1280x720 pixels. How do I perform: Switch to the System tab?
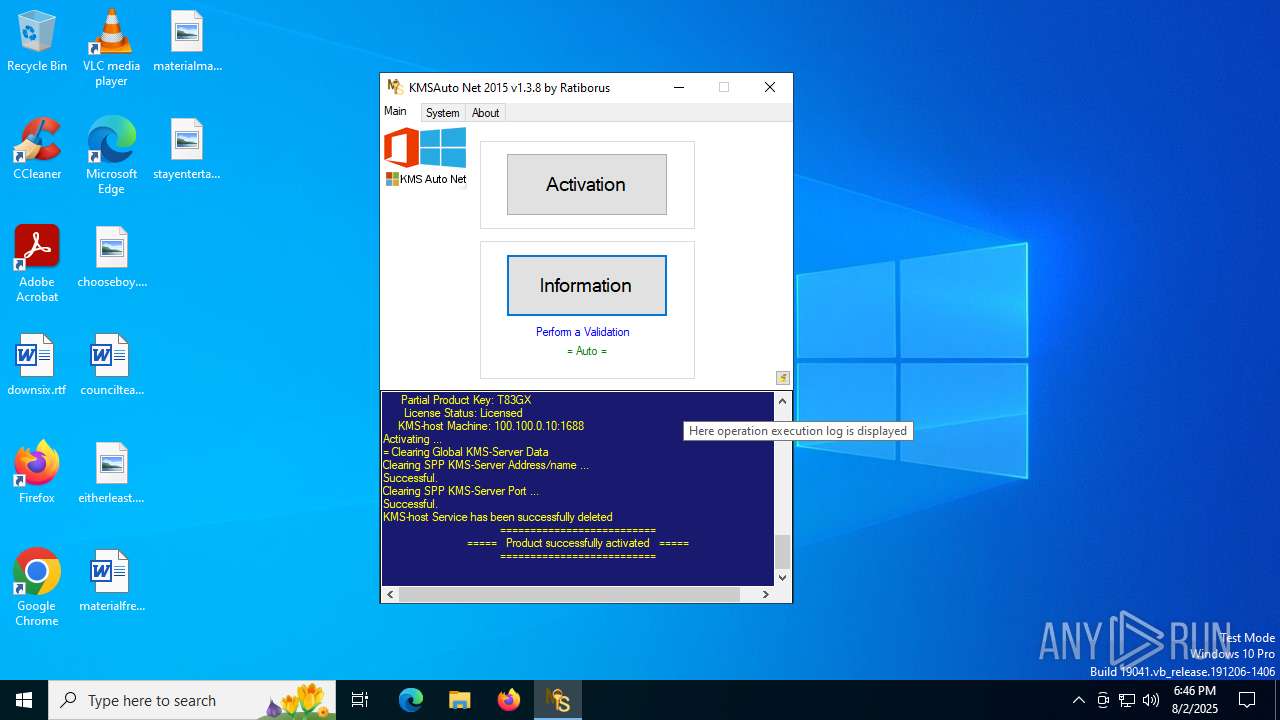pos(442,113)
